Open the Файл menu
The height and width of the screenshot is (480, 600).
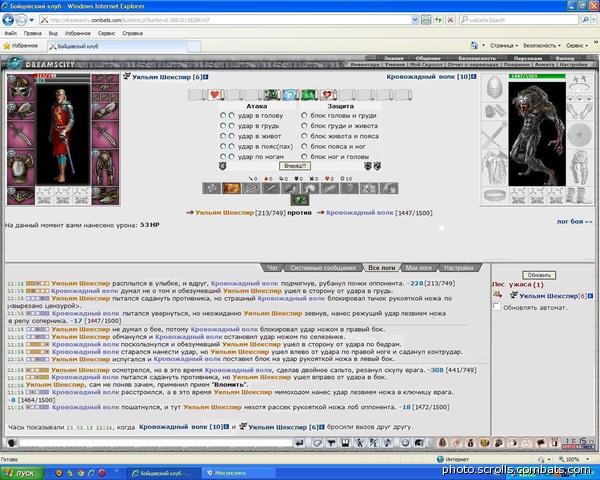click(10, 33)
